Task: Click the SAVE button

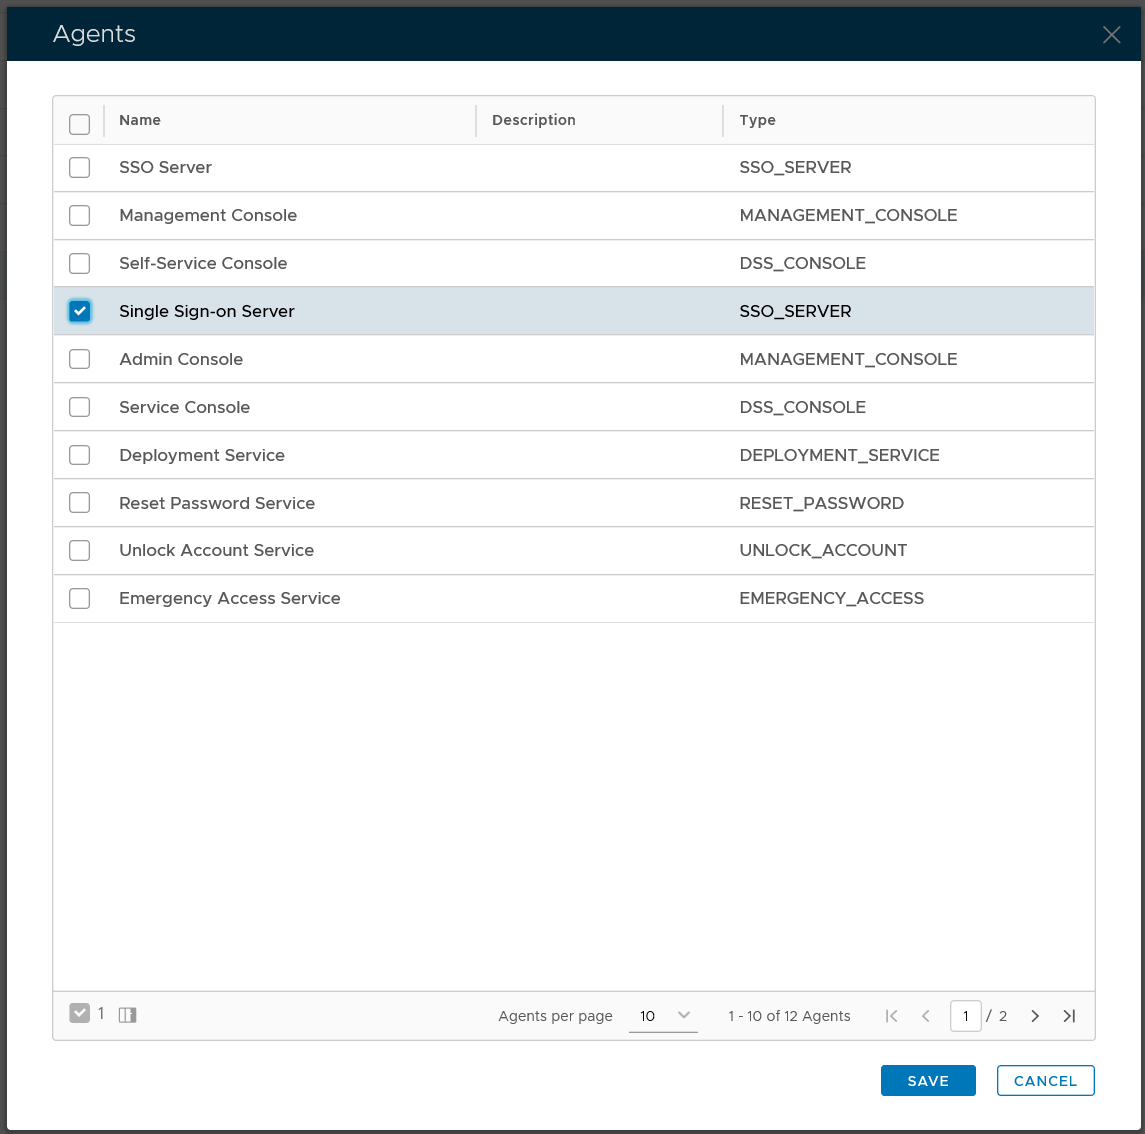Action: point(927,1081)
